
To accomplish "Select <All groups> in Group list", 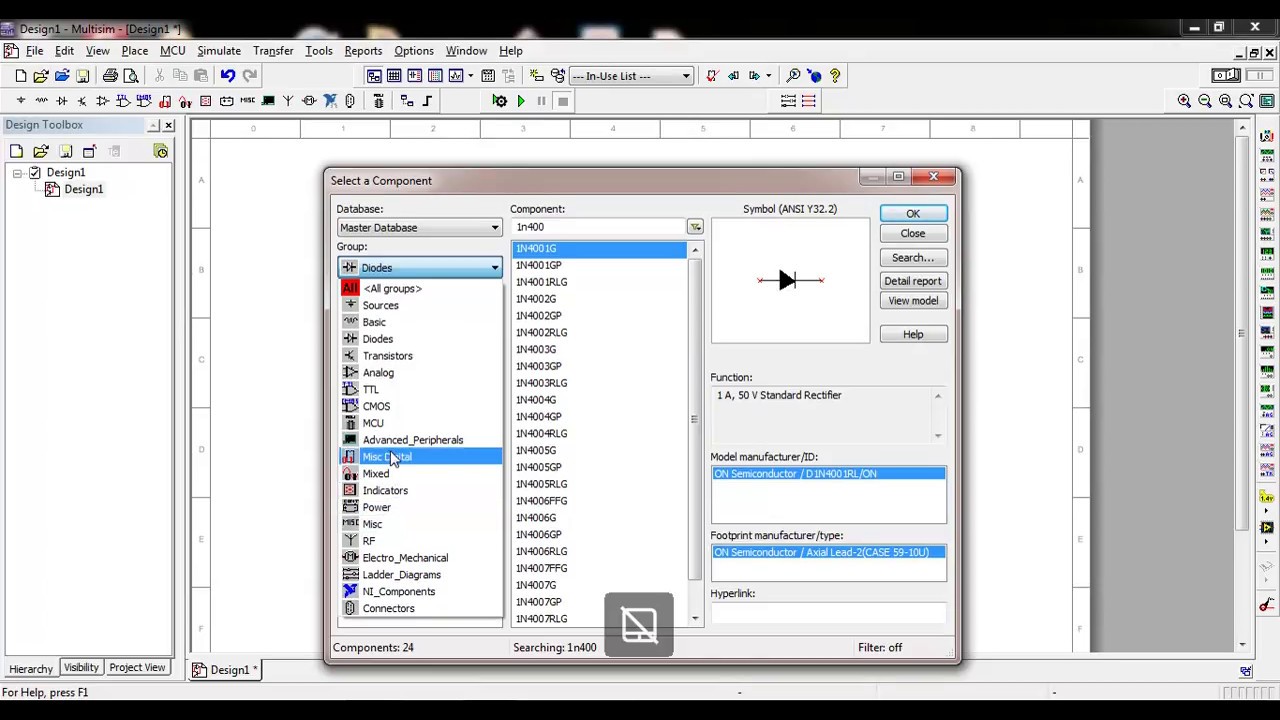I will pos(392,288).
